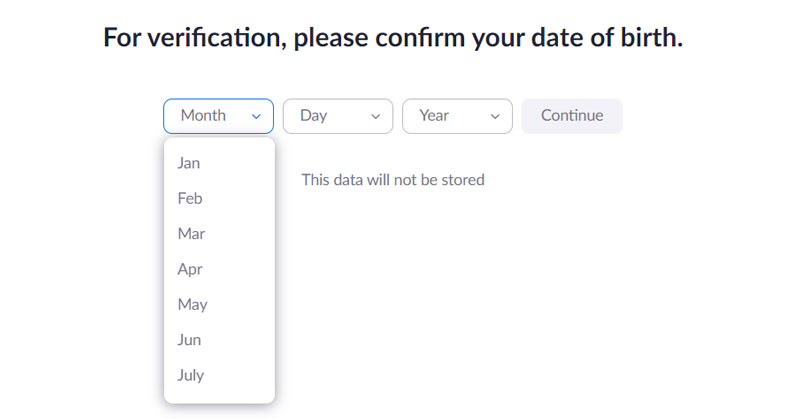800x419 pixels.
Task: Click the Month dropdown chevron arrow
Action: 257,116
